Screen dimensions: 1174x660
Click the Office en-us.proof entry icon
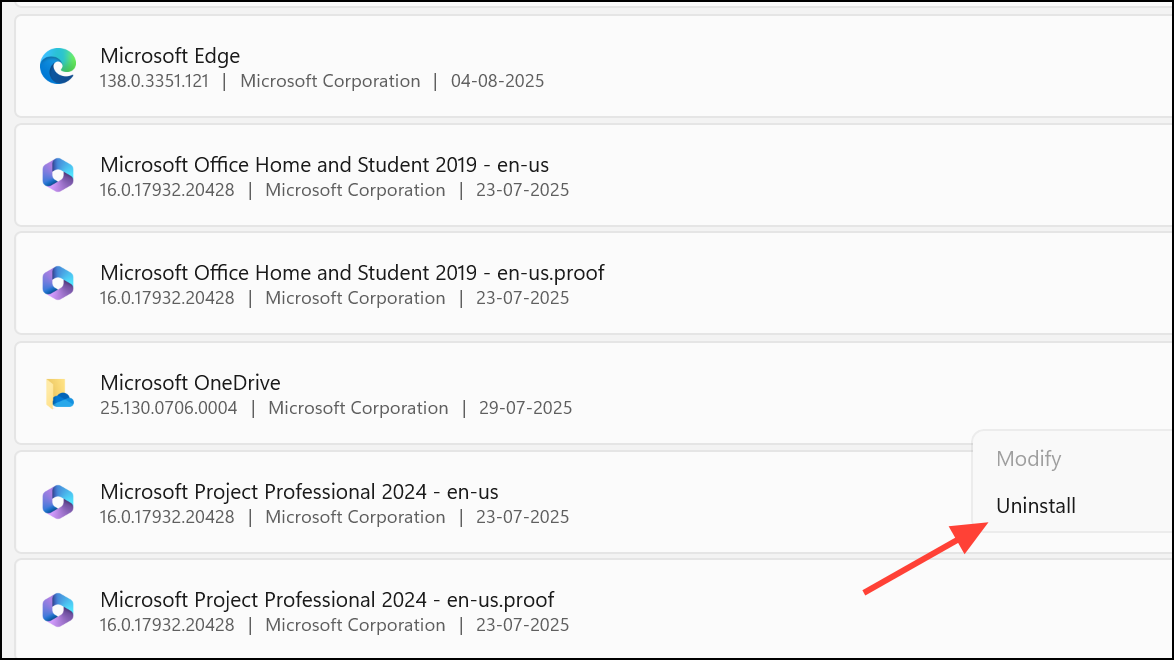click(x=58, y=283)
